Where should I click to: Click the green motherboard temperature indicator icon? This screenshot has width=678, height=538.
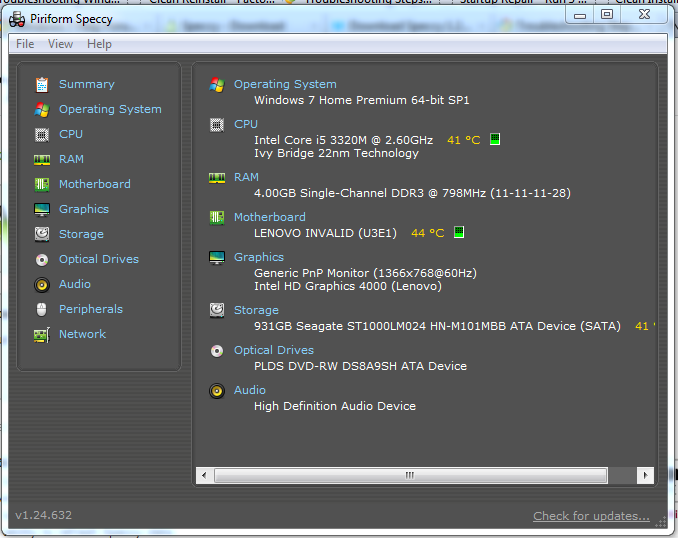(459, 232)
